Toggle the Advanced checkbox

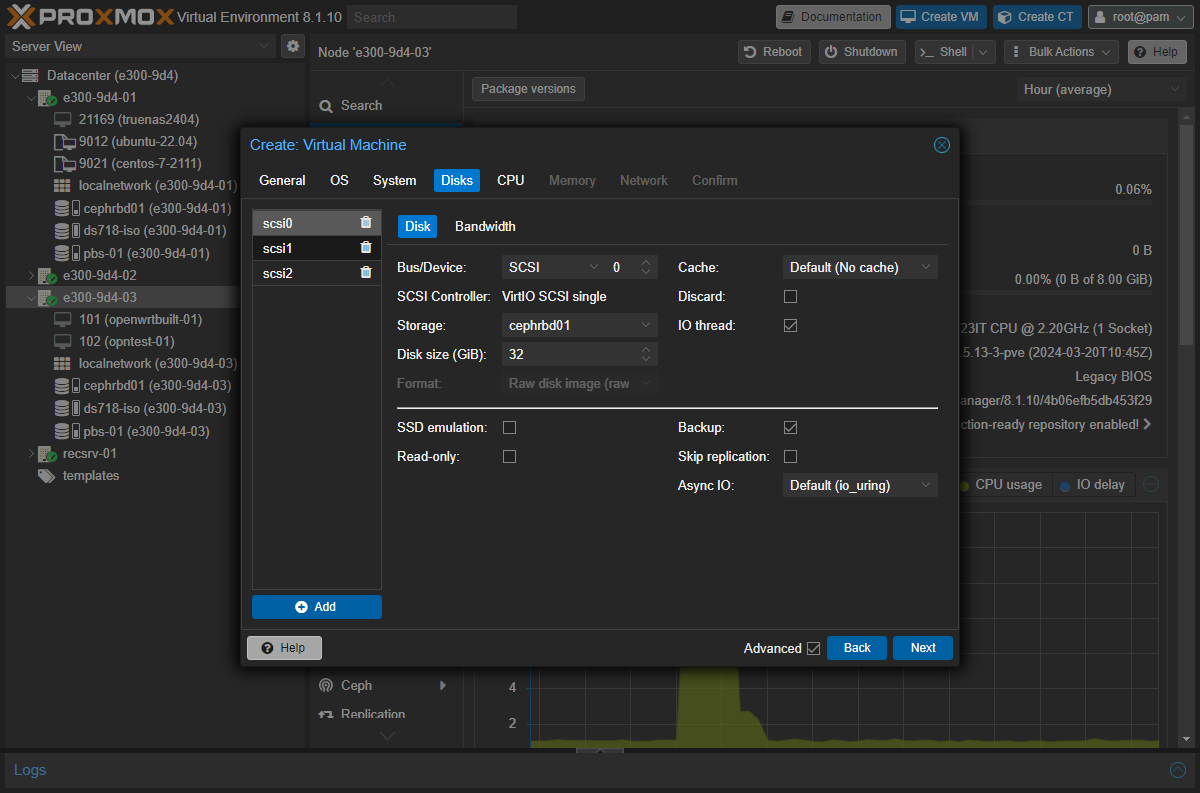click(813, 648)
